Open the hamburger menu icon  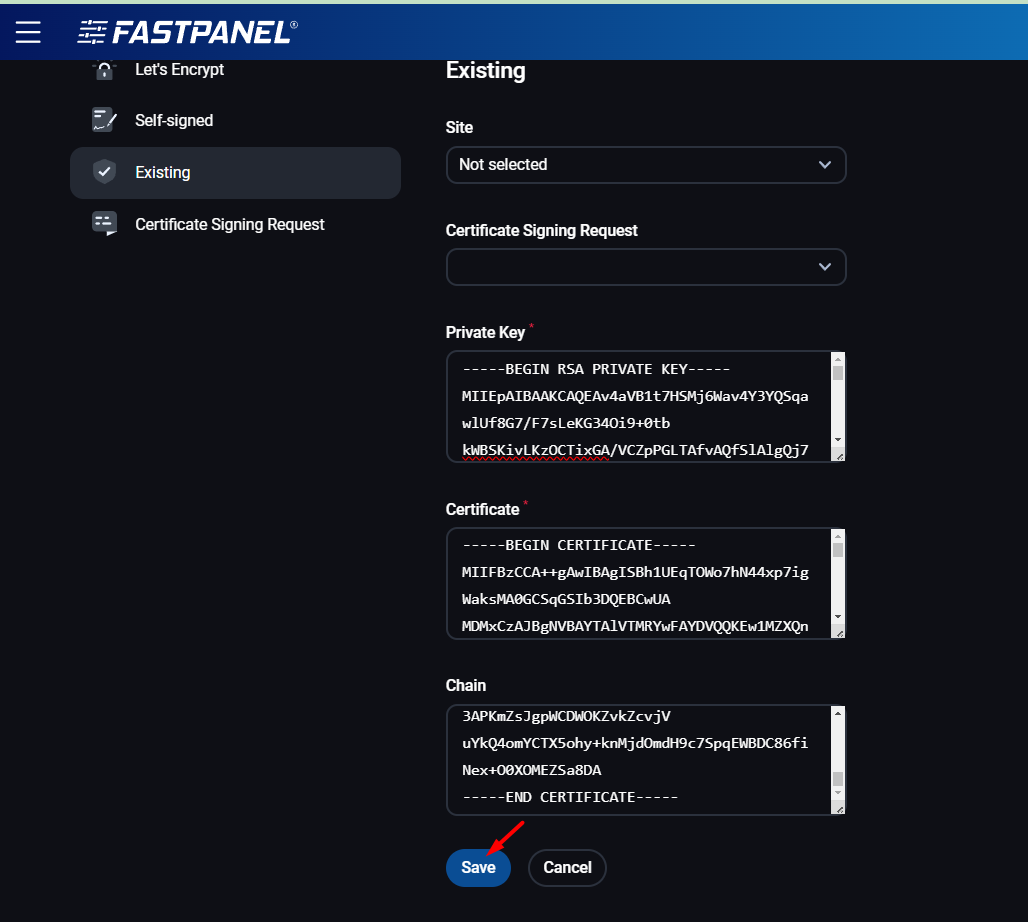(28, 32)
